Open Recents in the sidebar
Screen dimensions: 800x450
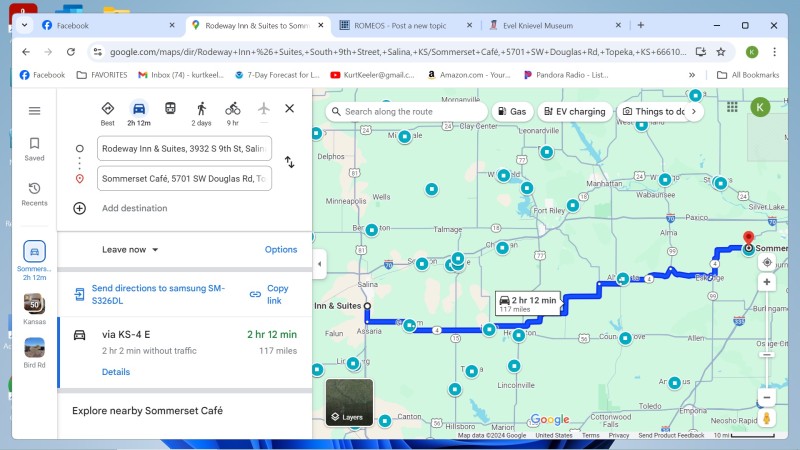(x=34, y=194)
